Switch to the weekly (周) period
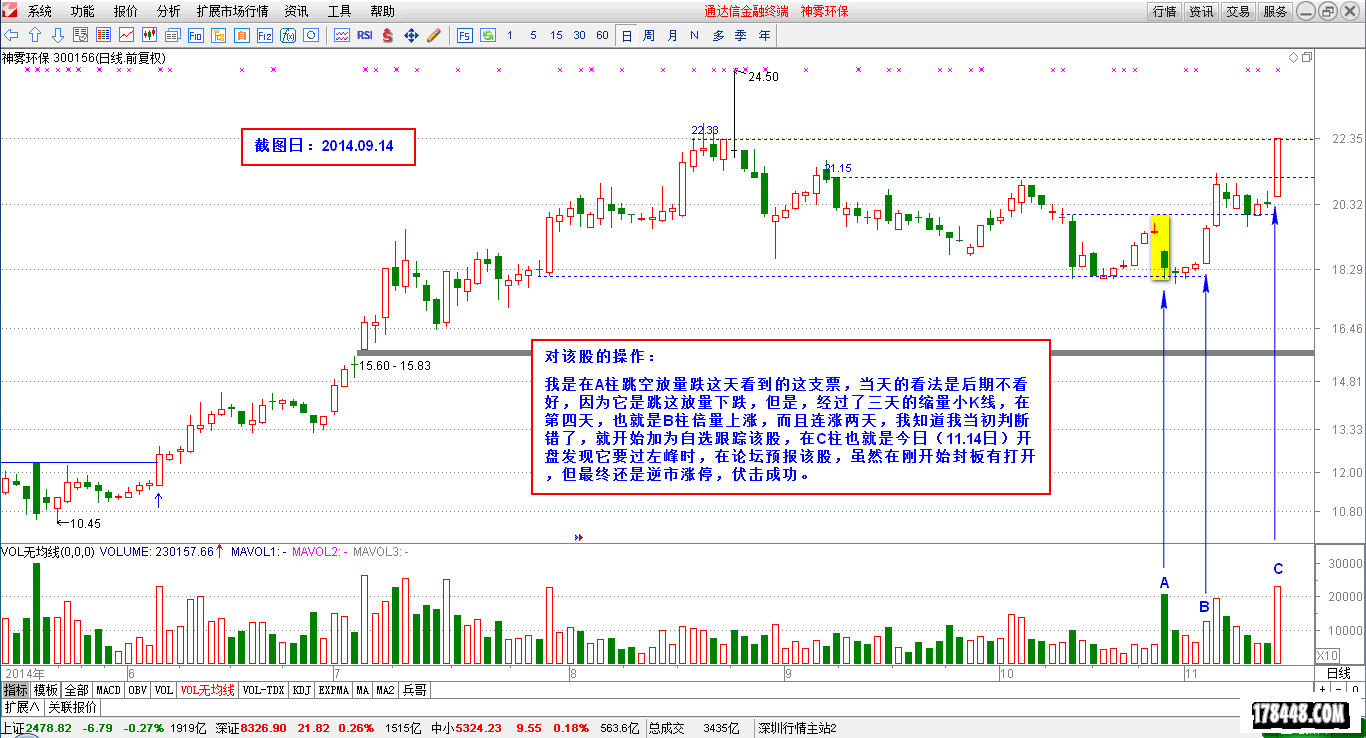The width and height of the screenshot is (1366, 738). tap(648, 35)
